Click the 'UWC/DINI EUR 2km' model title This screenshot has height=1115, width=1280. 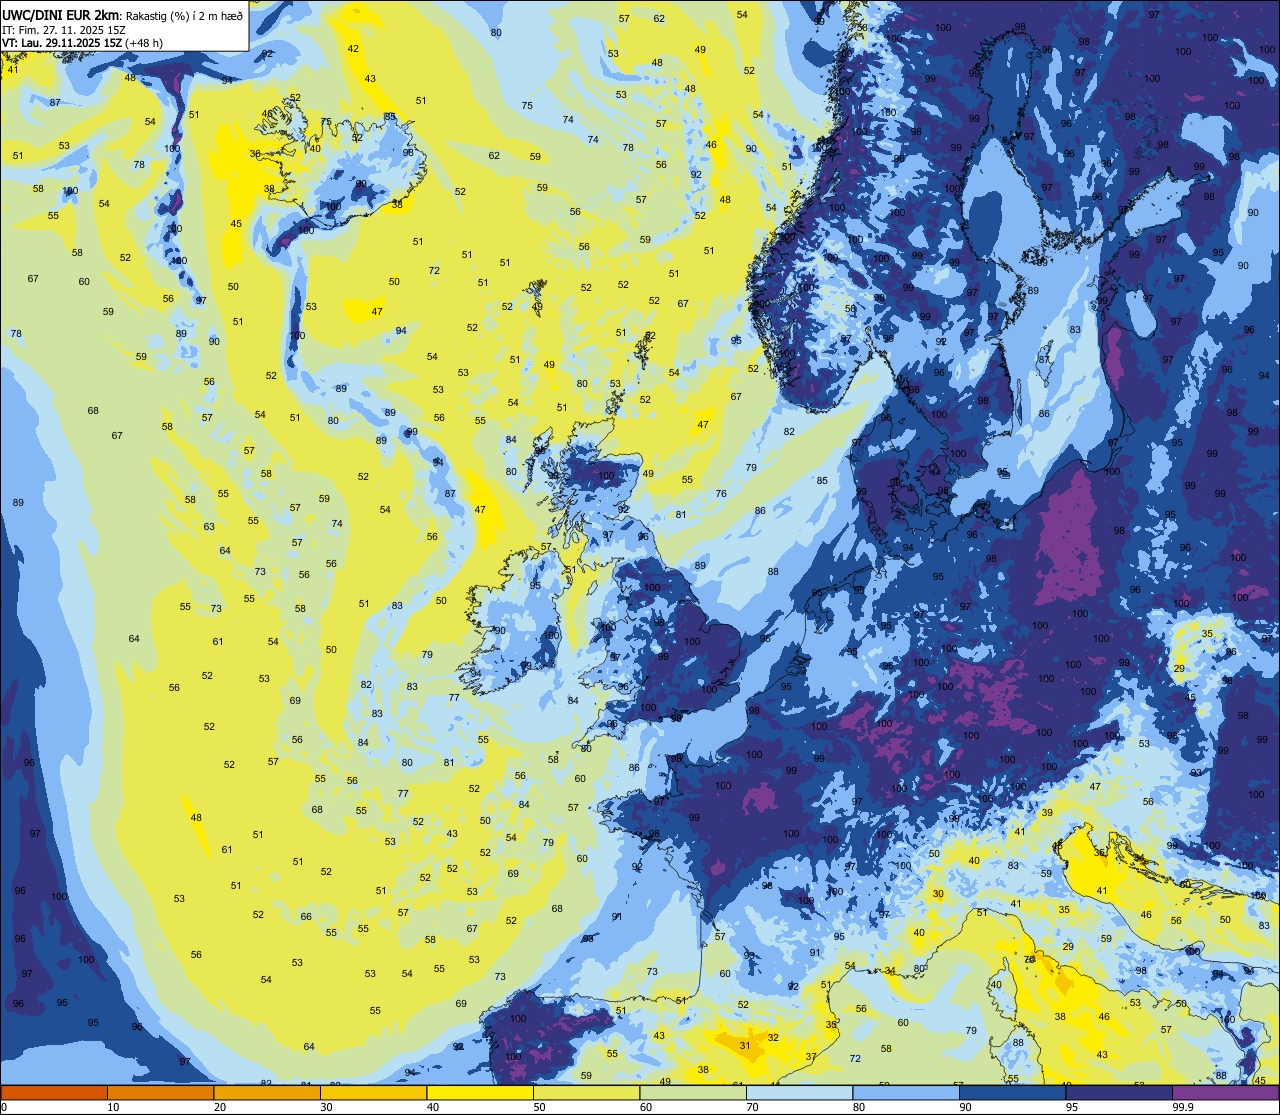tap(61, 14)
